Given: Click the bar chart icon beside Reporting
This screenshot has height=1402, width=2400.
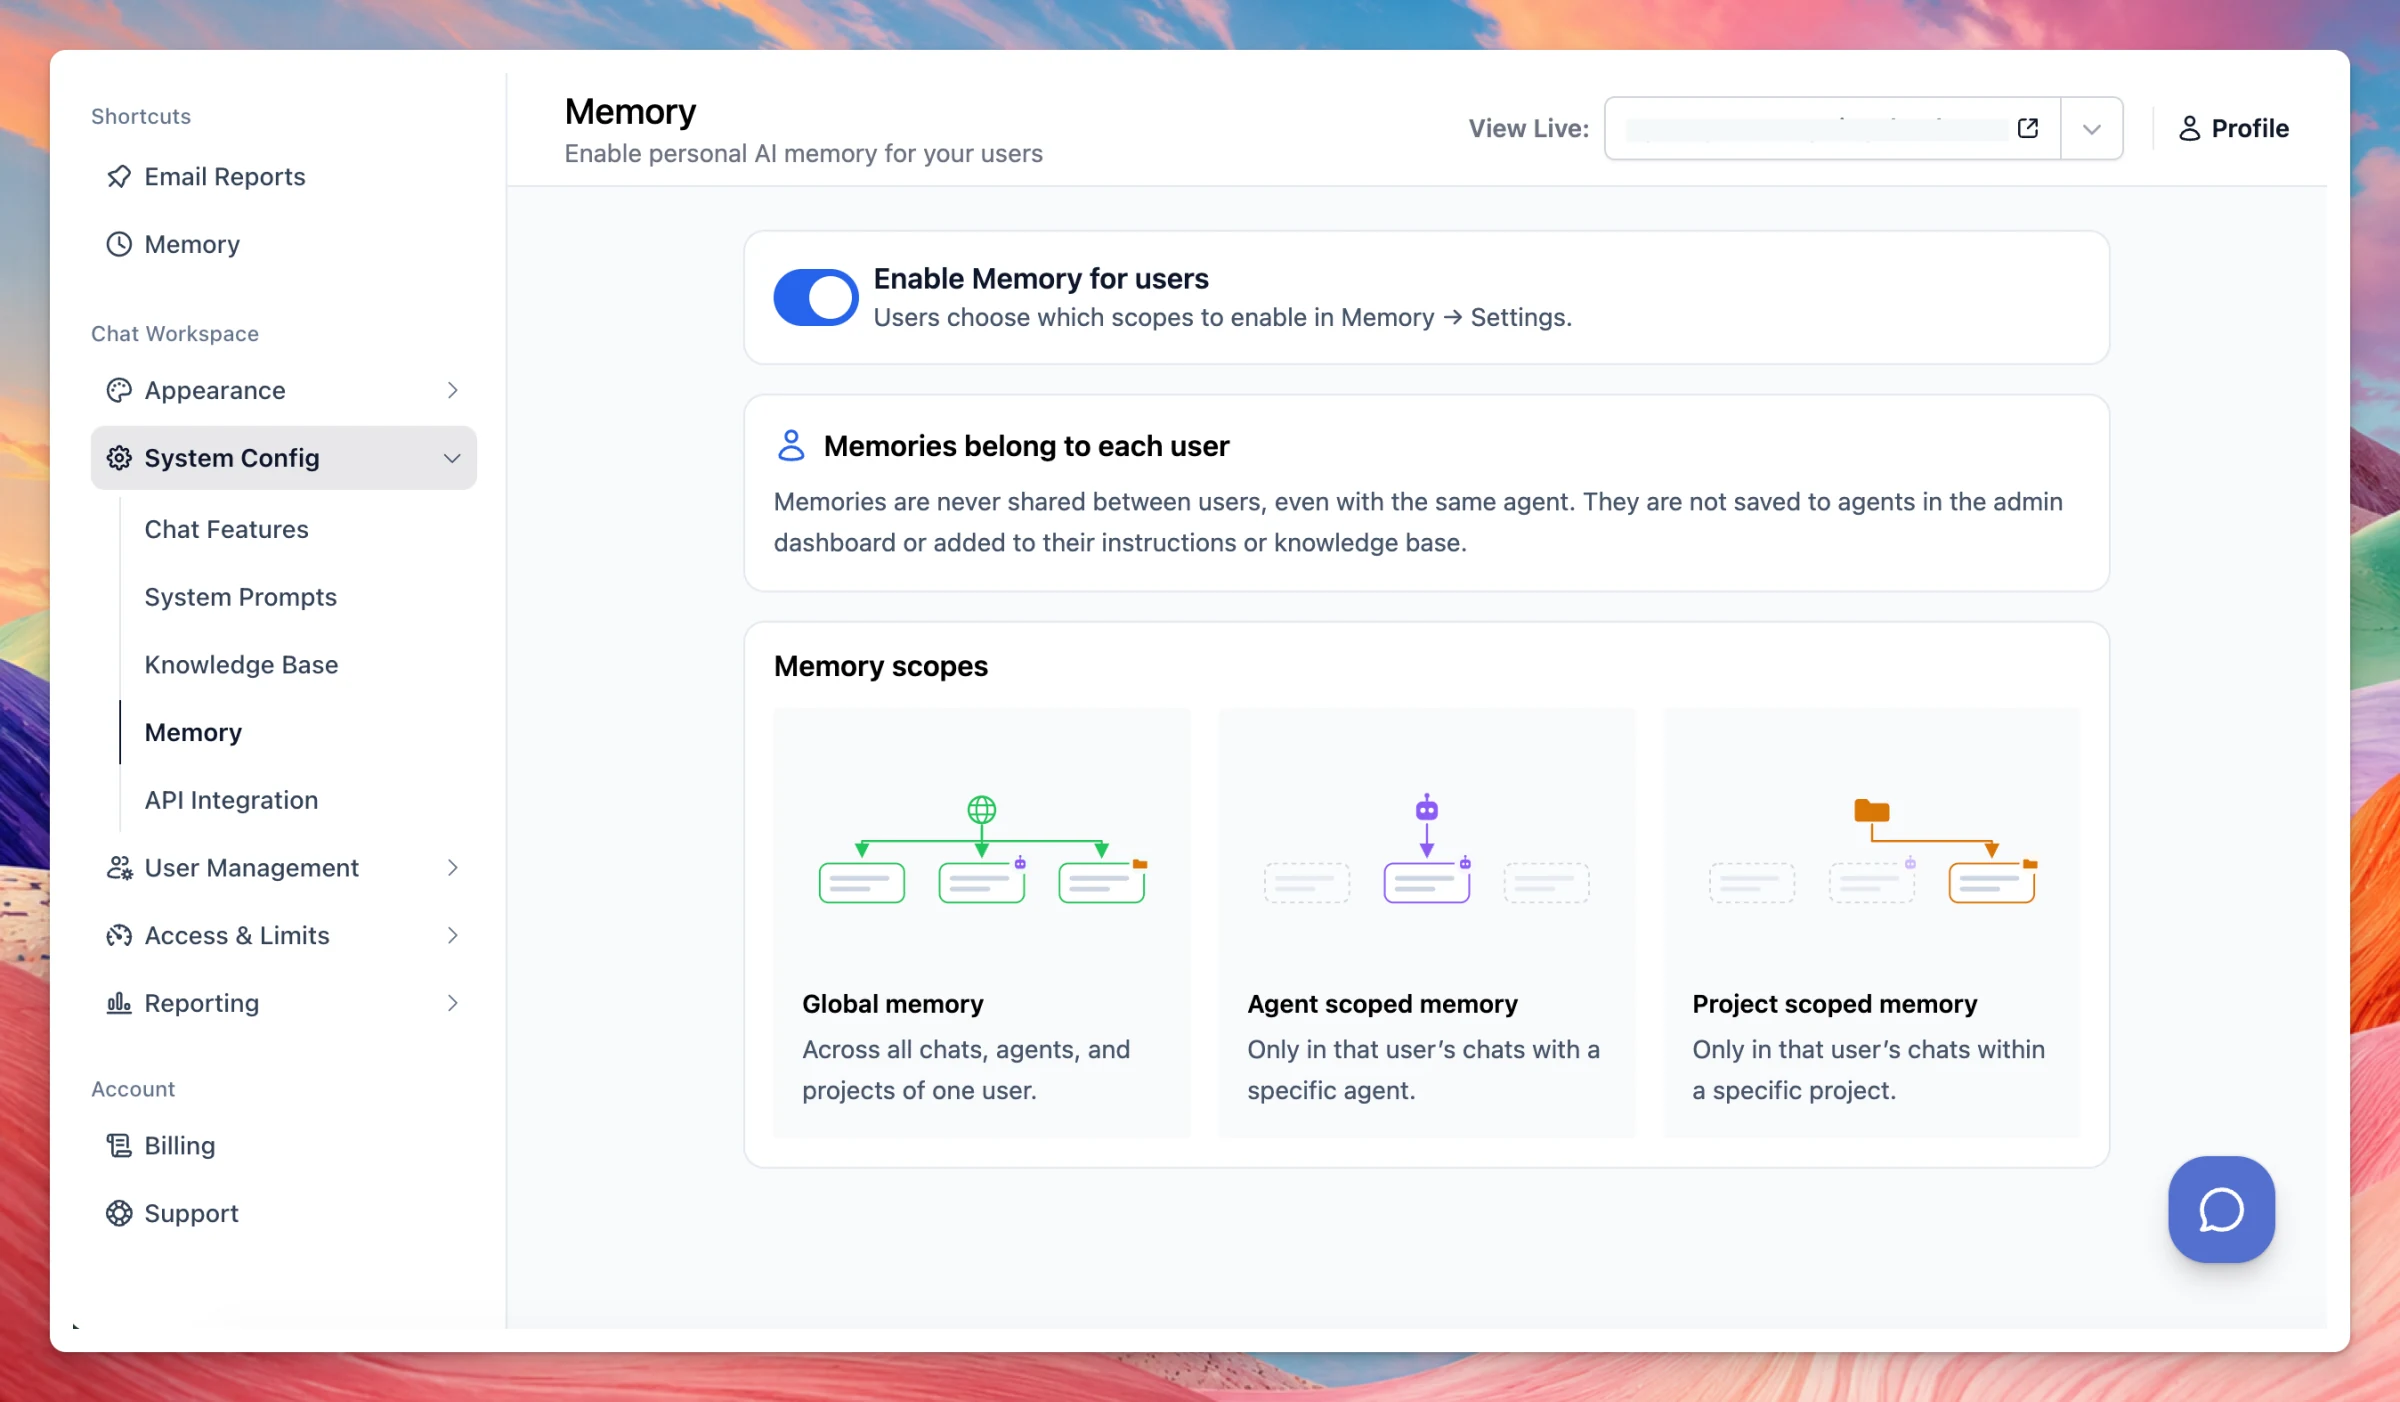Looking at the screenshot, I should point(119,1003).
